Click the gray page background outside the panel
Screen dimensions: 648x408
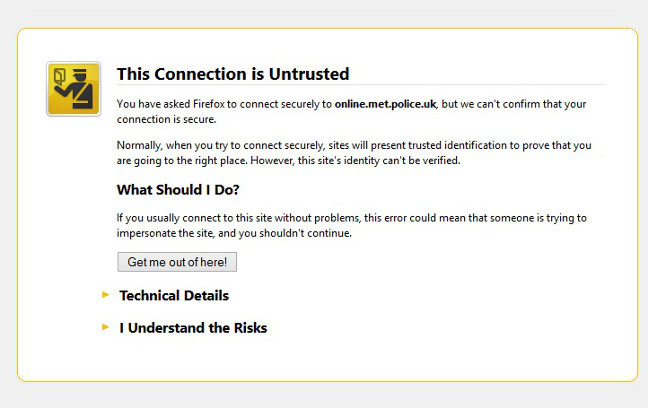pyautogui.click(x=324, y=395)
